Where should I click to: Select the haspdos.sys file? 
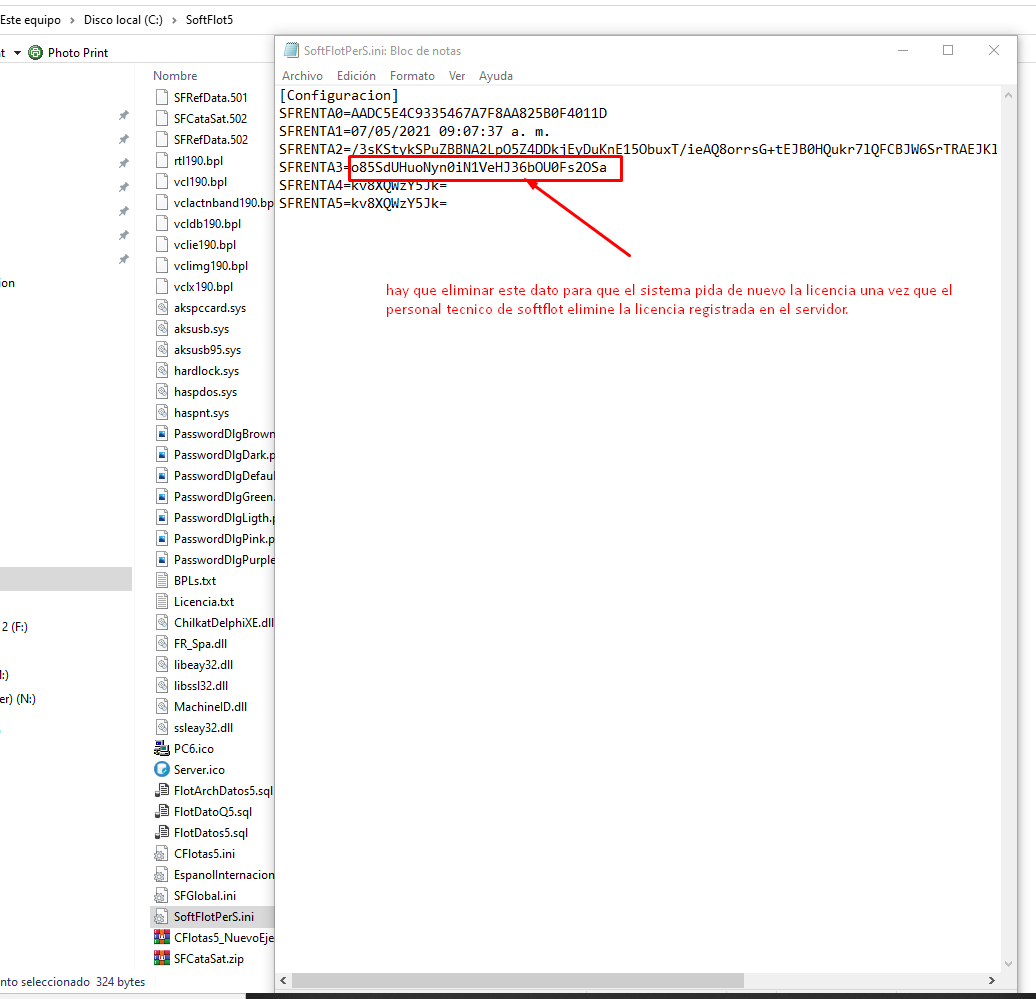[x=205, y=392]
